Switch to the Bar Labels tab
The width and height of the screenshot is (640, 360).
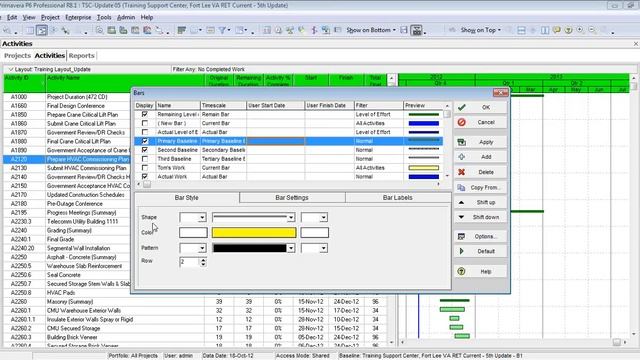pos(398,198)
